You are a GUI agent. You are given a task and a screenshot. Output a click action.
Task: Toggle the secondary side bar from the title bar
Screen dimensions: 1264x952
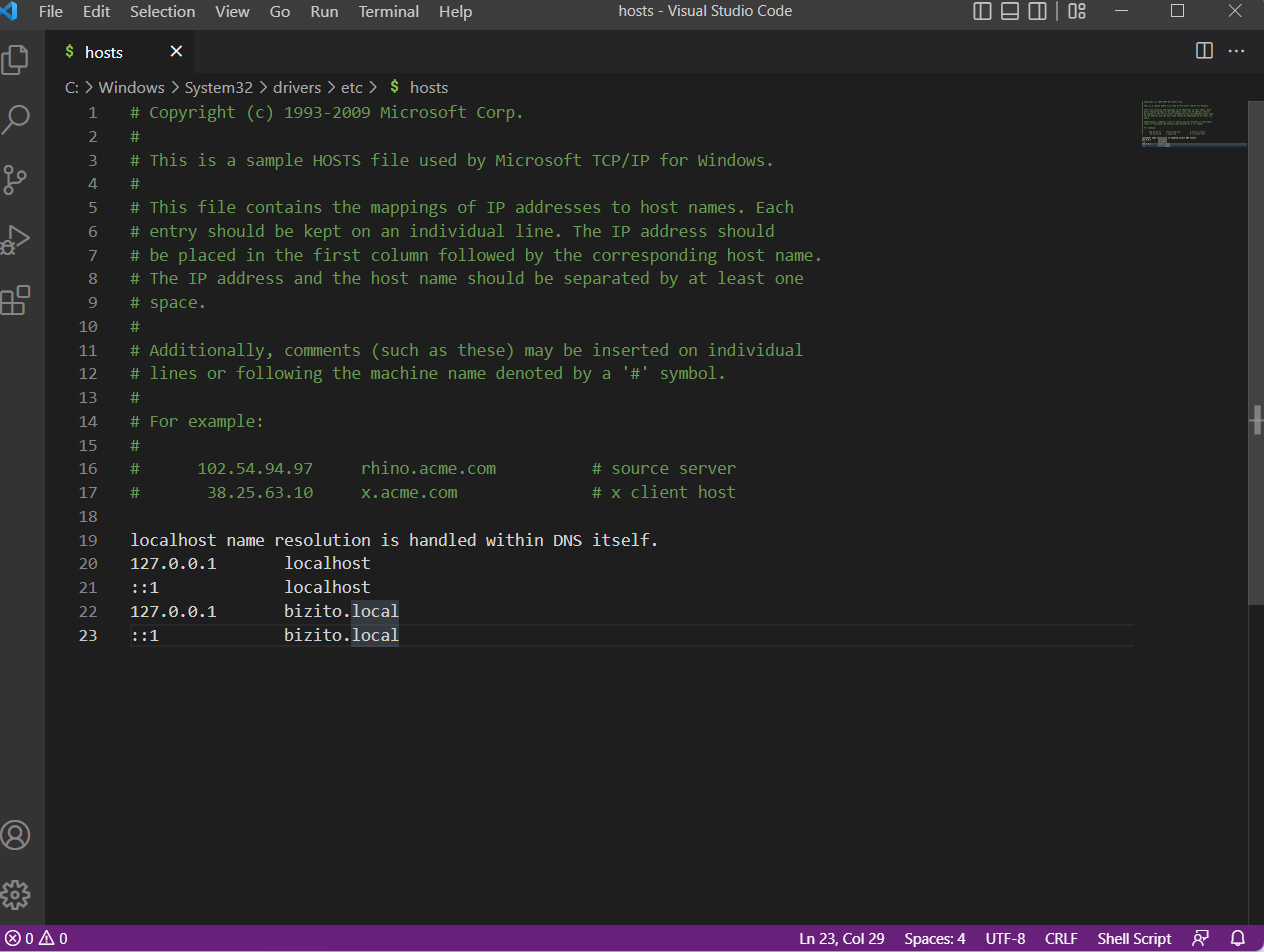(x=1038, y=12)
